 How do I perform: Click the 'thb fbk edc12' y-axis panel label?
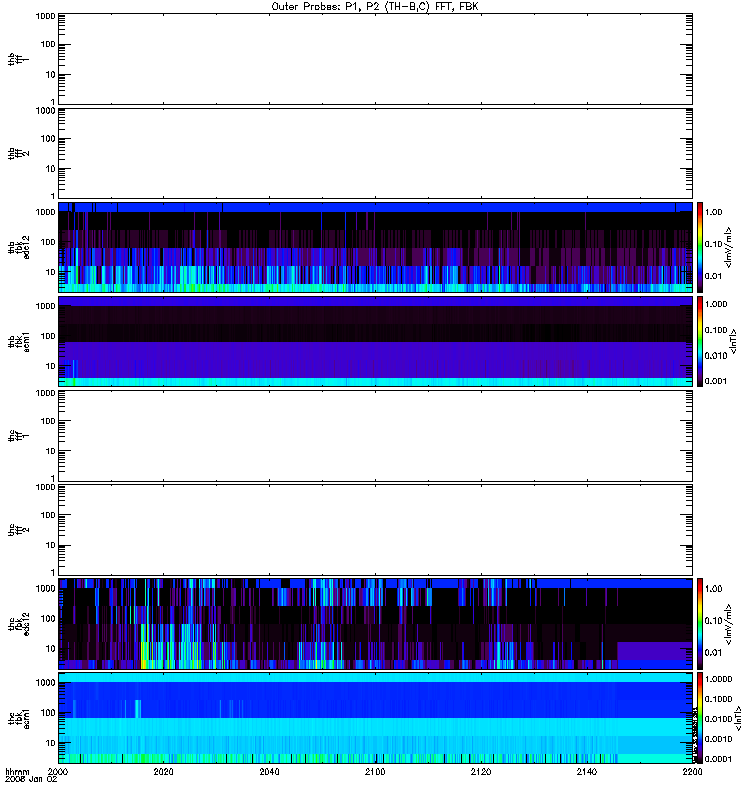(x=18, y=247)
